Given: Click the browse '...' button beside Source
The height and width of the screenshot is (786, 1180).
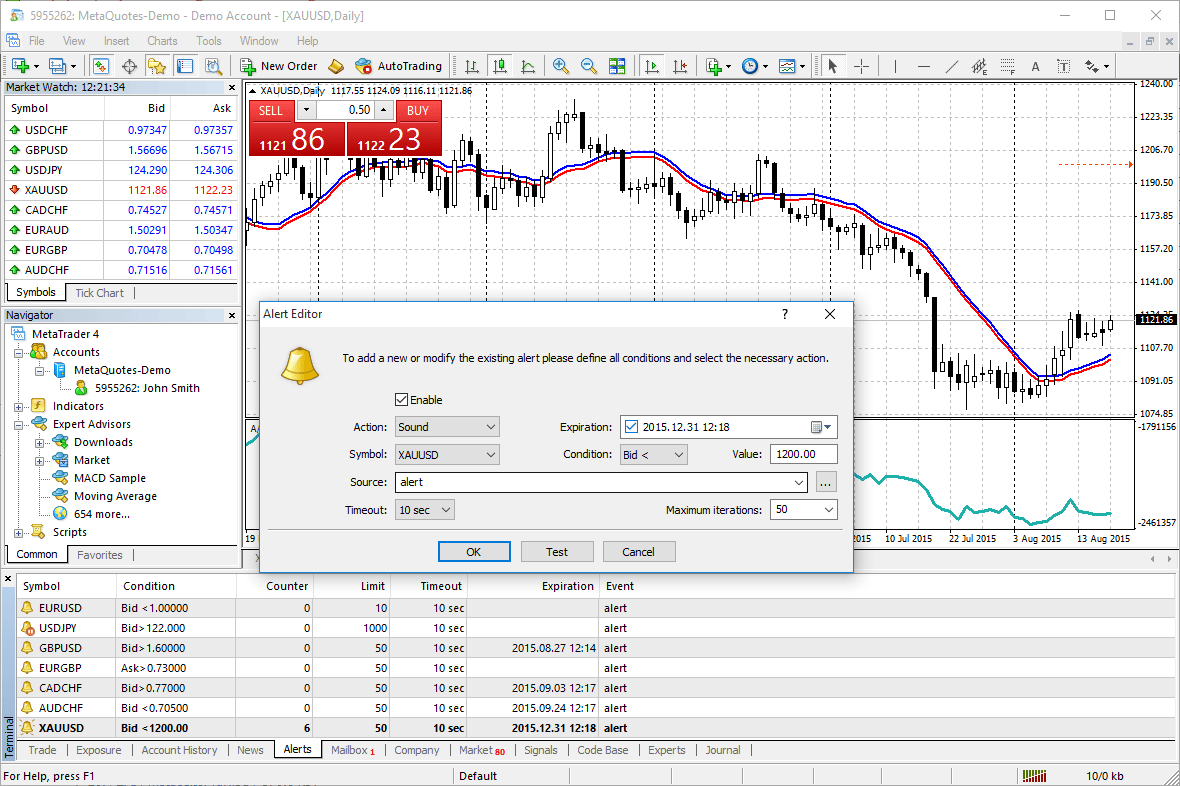Looking at the screenshot, I should (x=824, y=482).
